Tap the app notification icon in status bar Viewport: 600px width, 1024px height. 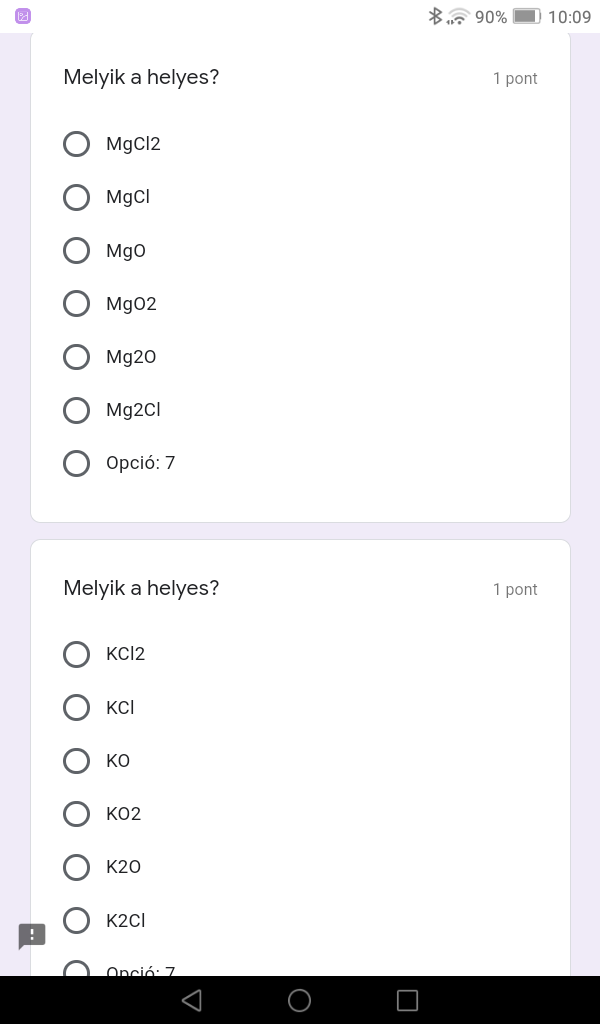tap(23, 16)
